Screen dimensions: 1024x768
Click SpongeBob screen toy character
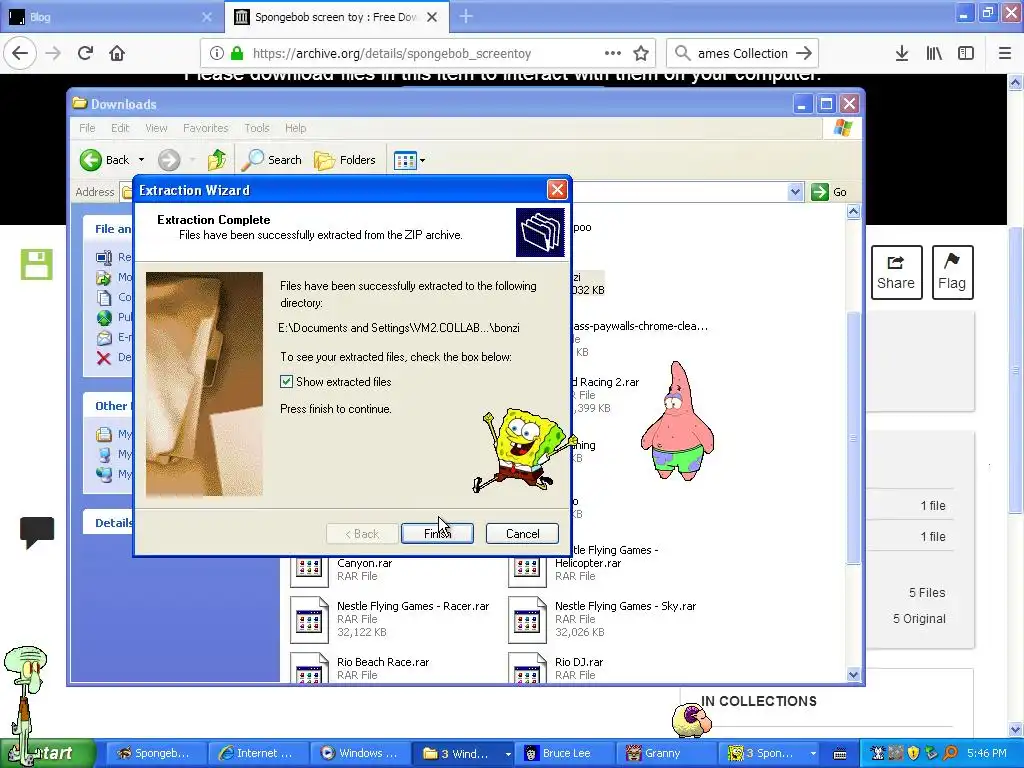click(522, 451)
